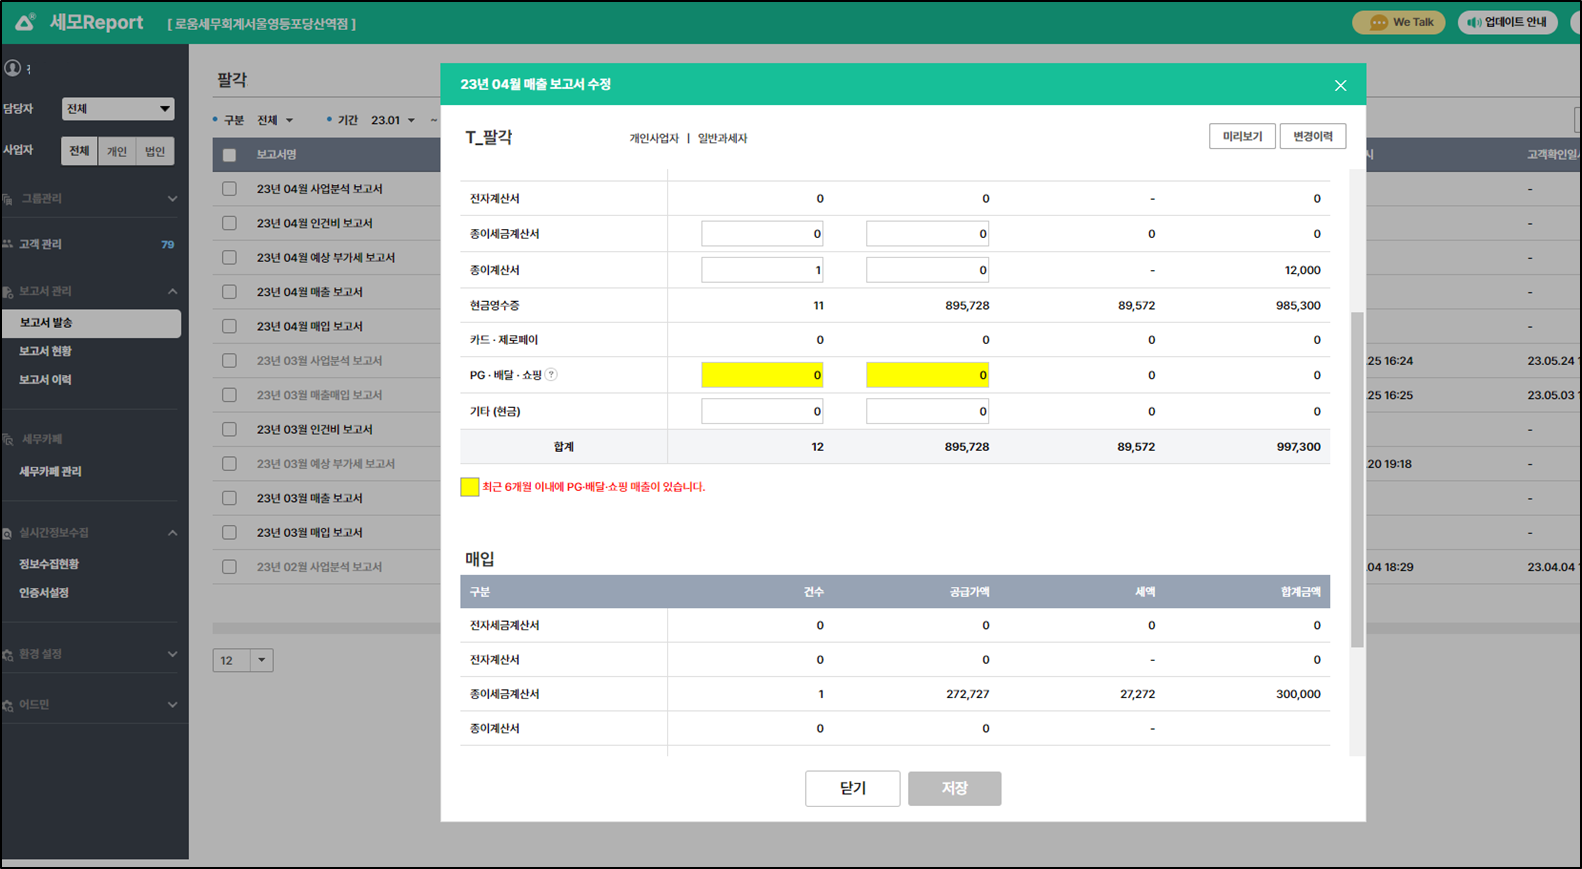Click the user profile icon in sidebar
1582x869 pixels.
(13, 68)
